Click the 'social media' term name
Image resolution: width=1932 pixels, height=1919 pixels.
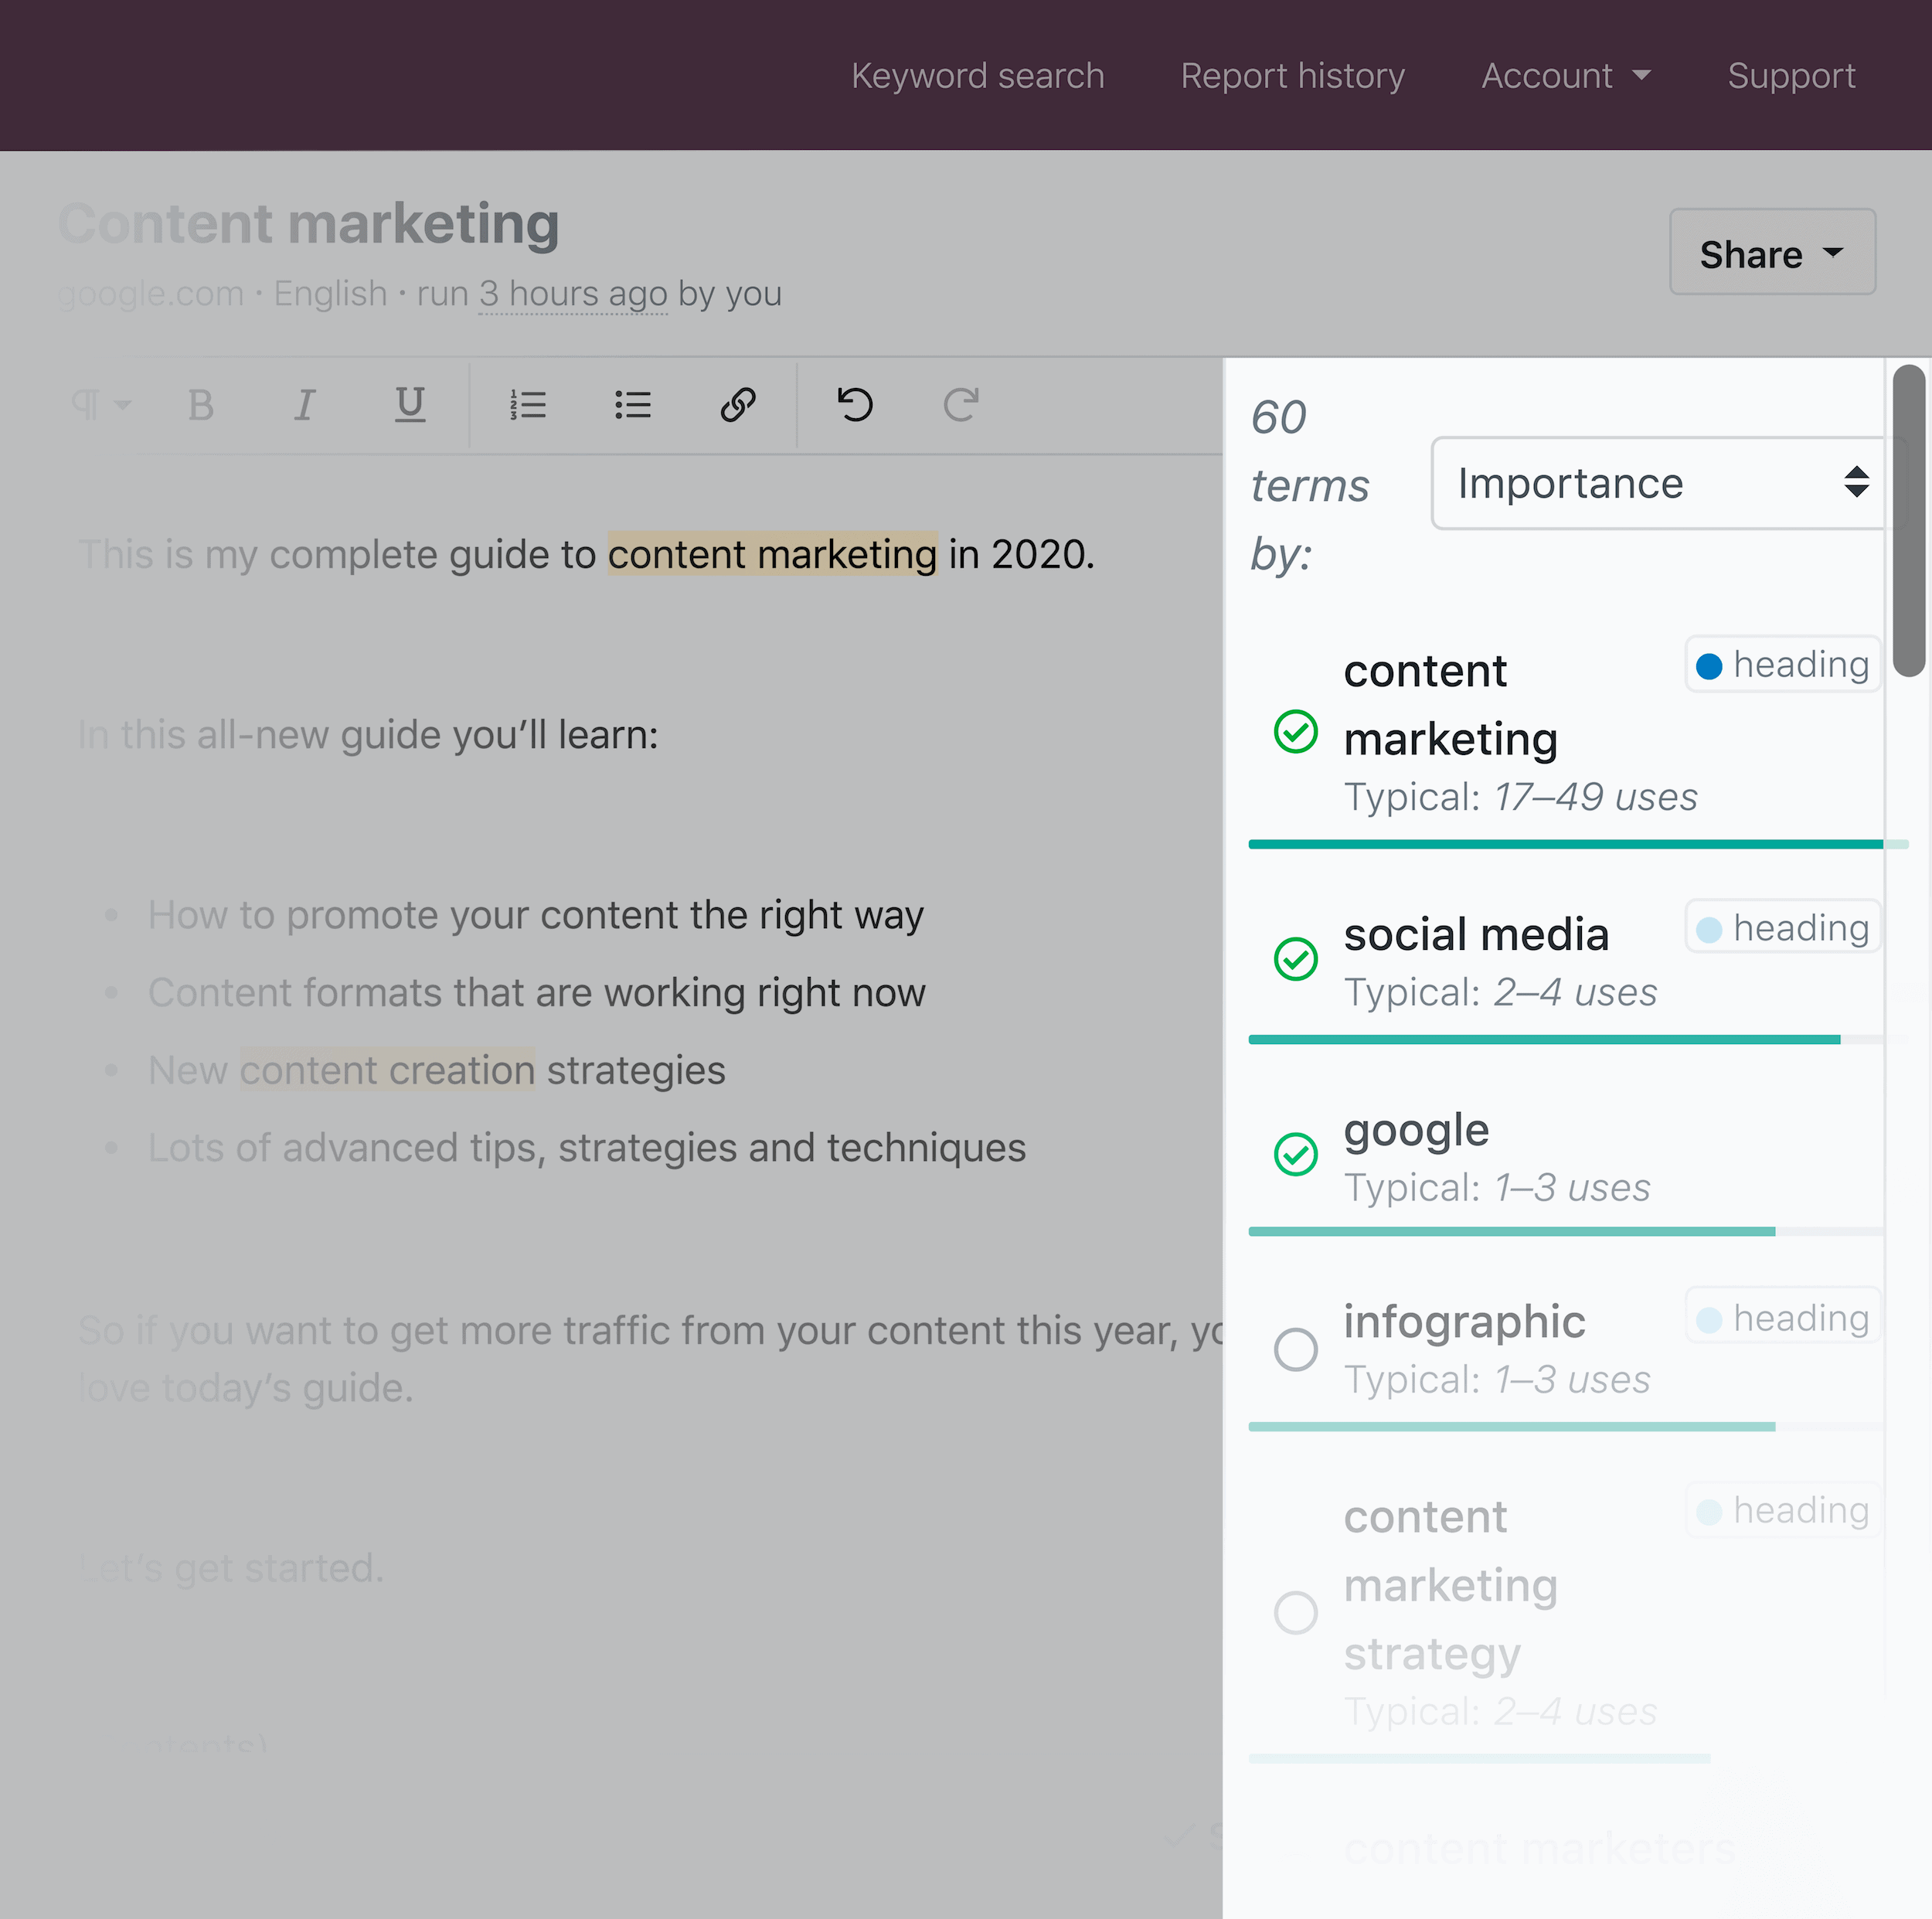pos(1475,935)
